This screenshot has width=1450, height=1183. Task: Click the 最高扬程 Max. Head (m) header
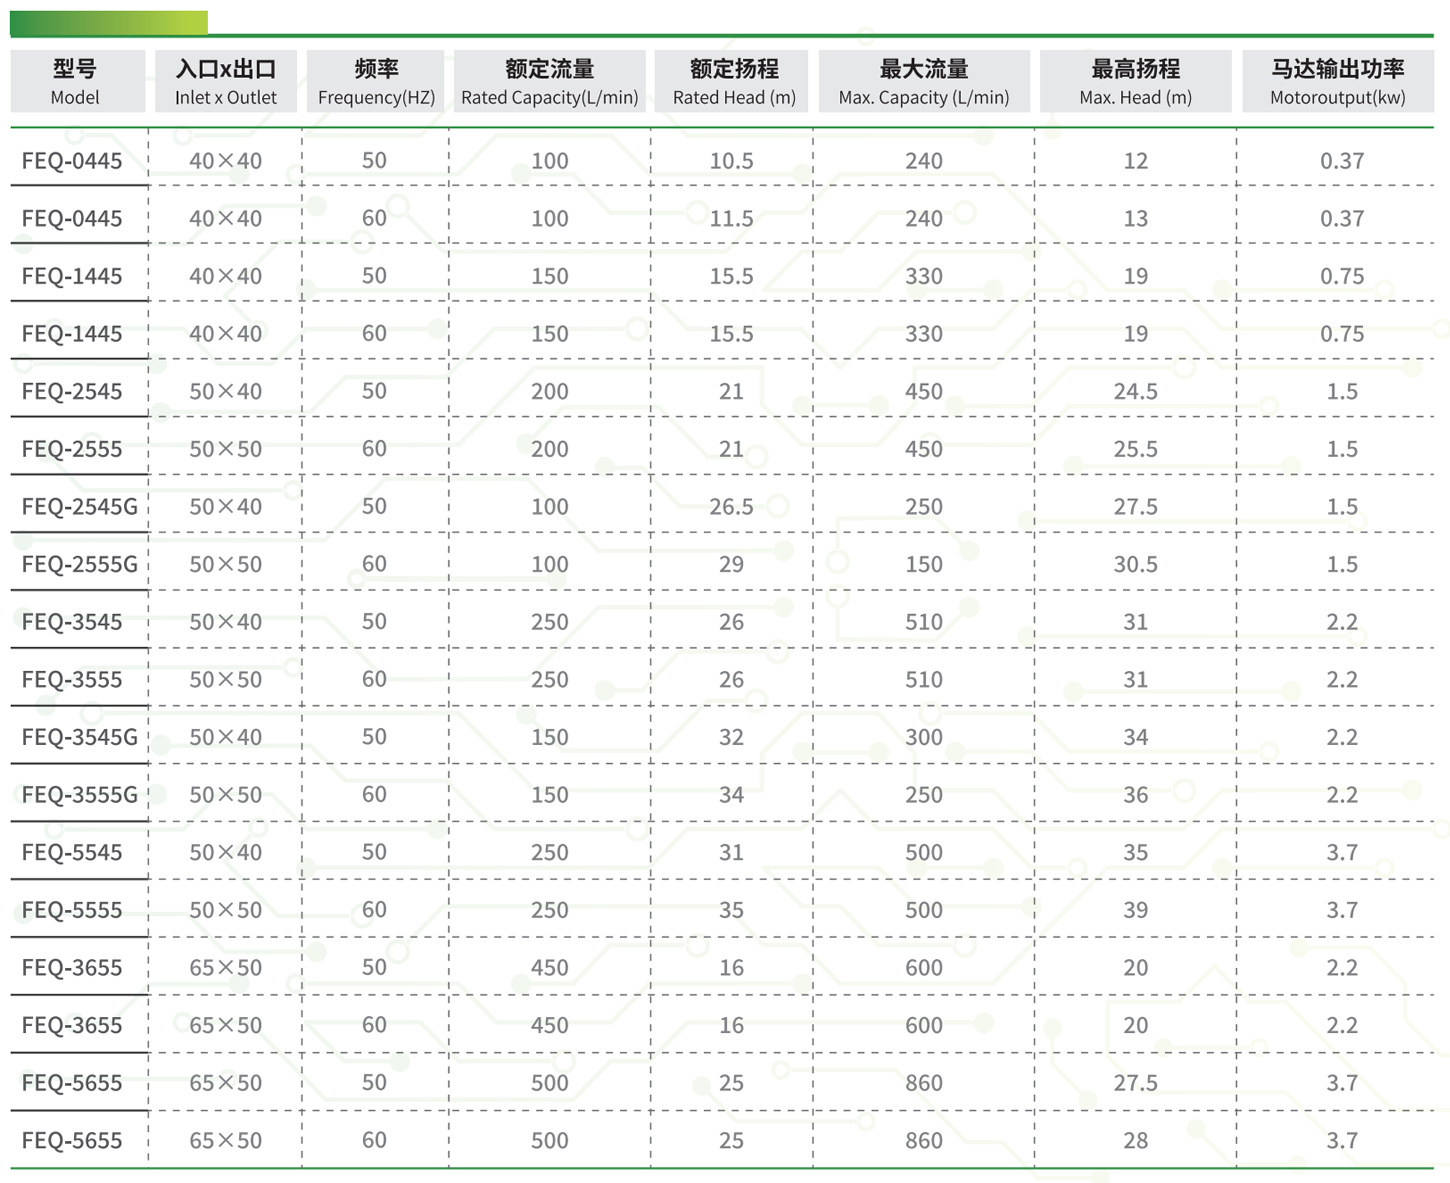point(1135,81)
